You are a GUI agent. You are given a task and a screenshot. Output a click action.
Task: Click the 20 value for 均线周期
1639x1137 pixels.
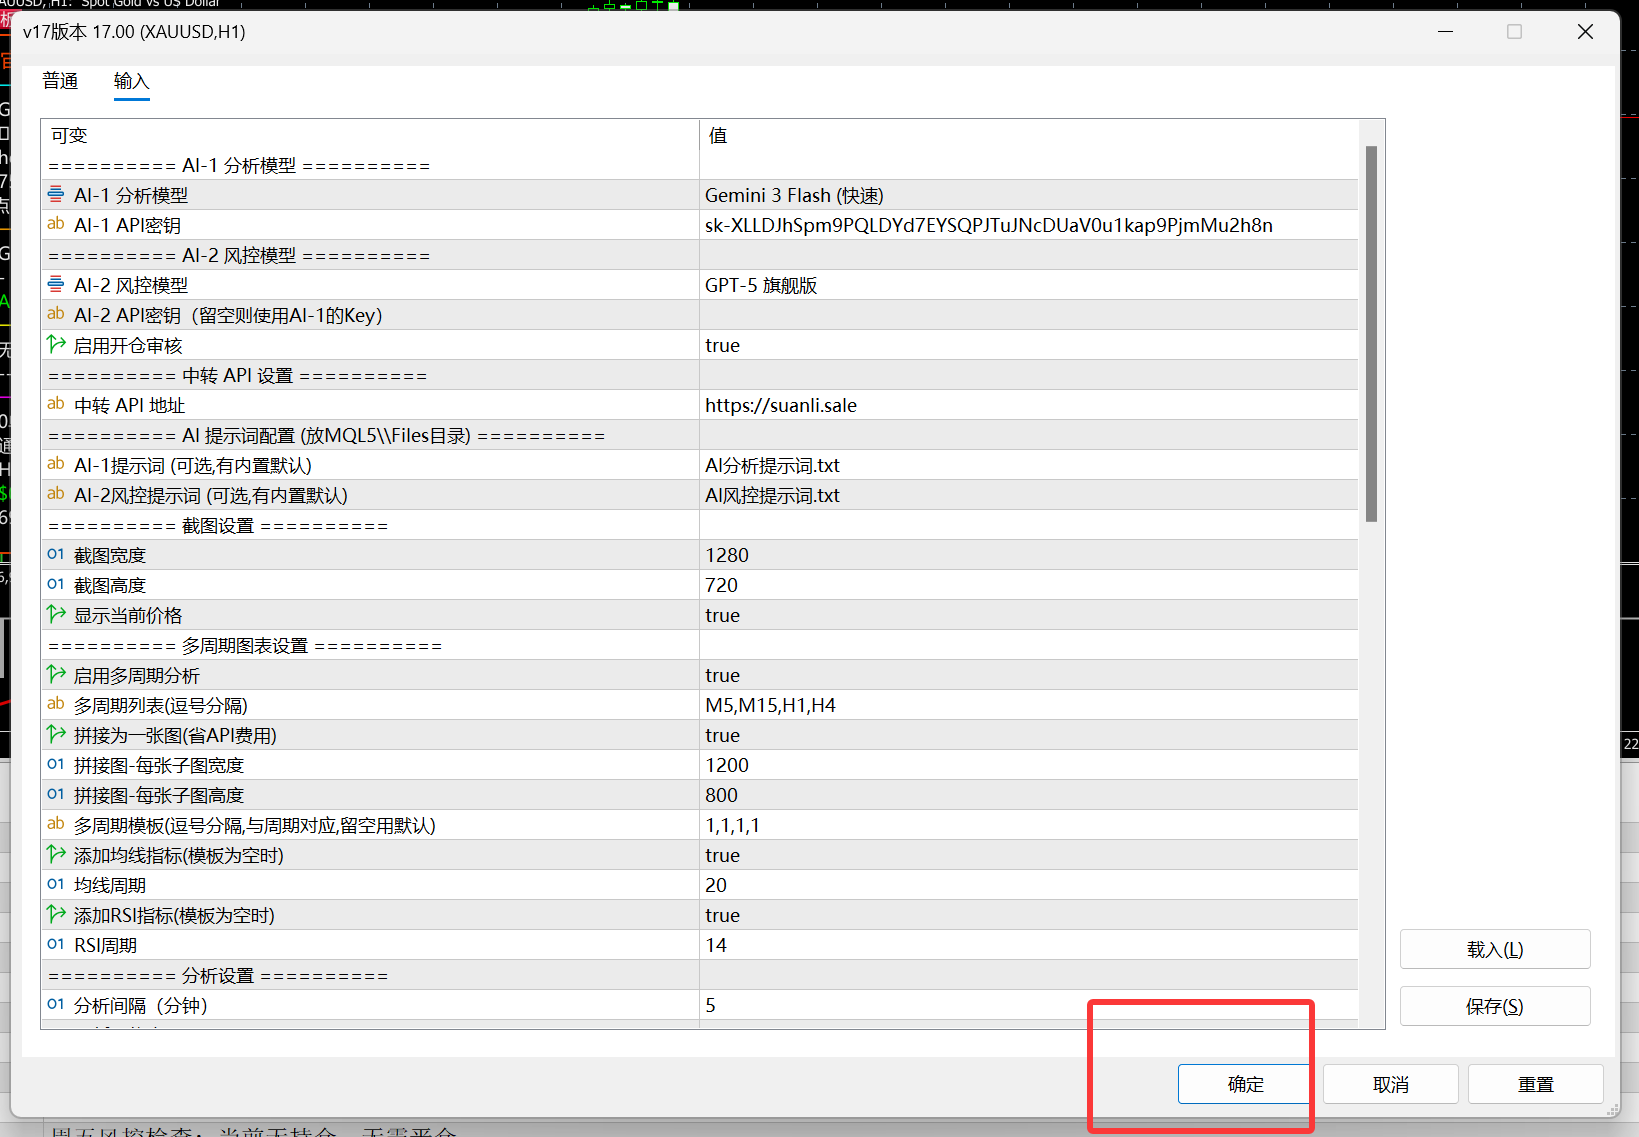pyautogui.click(x=716, y=885)
